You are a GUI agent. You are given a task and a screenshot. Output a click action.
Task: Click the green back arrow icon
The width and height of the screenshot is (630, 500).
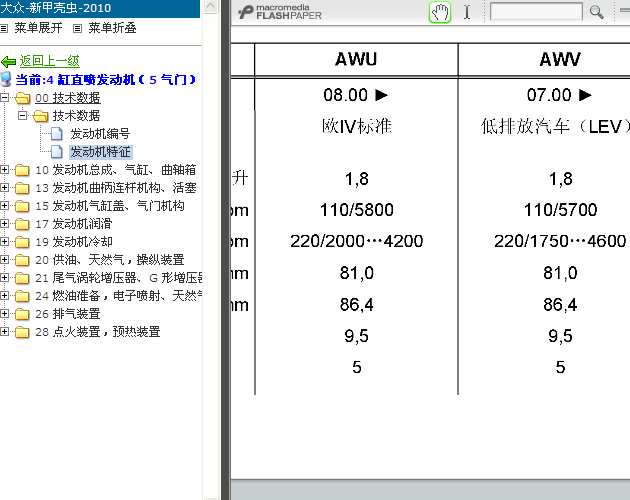8,61
